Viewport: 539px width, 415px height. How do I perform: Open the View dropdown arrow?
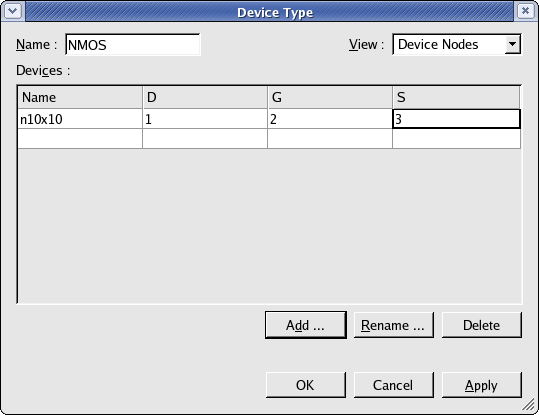click(513, 44)
